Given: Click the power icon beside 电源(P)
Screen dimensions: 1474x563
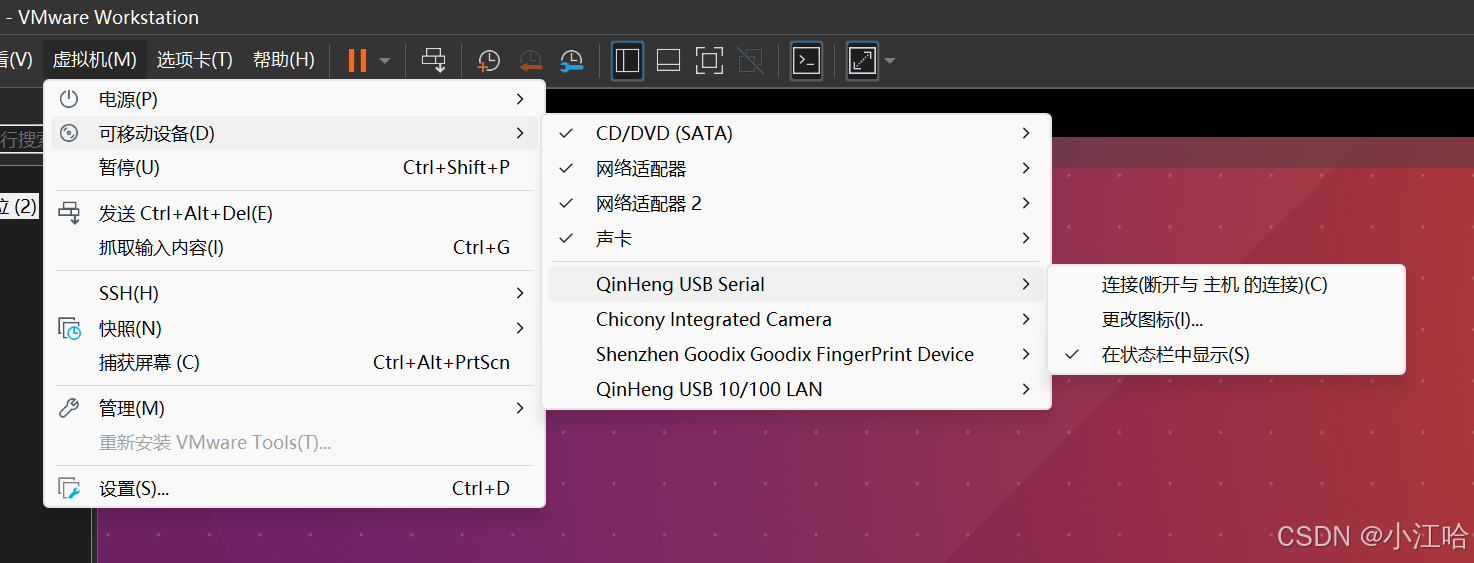Looking at the screenshot, I should [69, 99].
